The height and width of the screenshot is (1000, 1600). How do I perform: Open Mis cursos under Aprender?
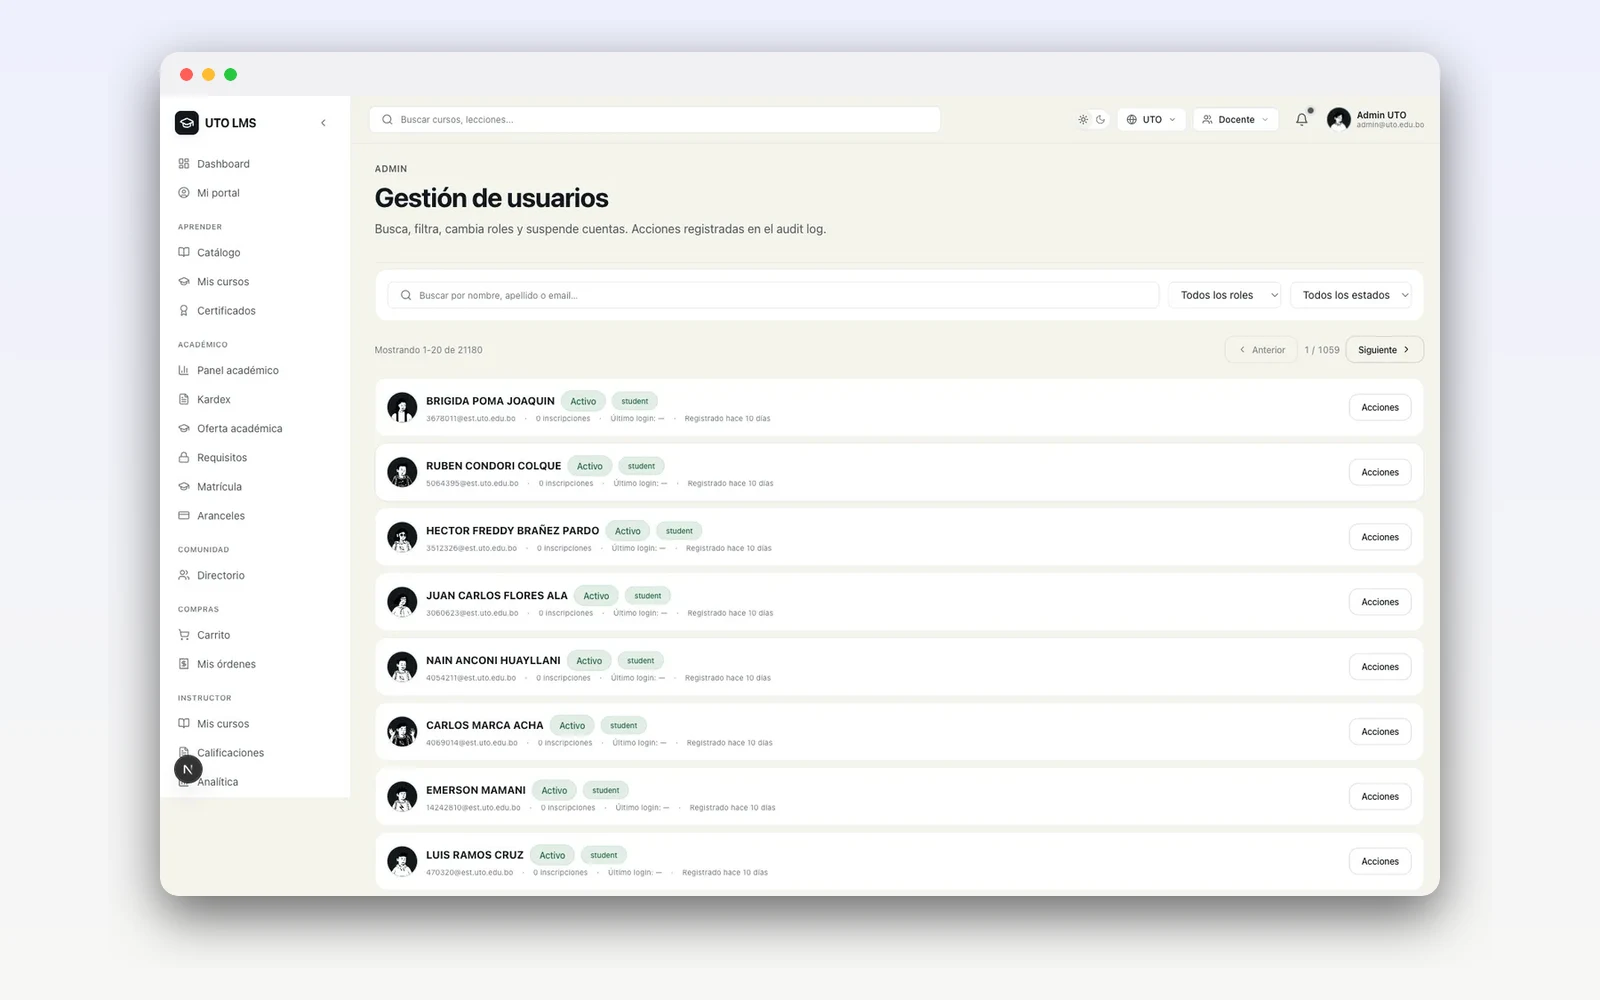[x=223, y=282]
